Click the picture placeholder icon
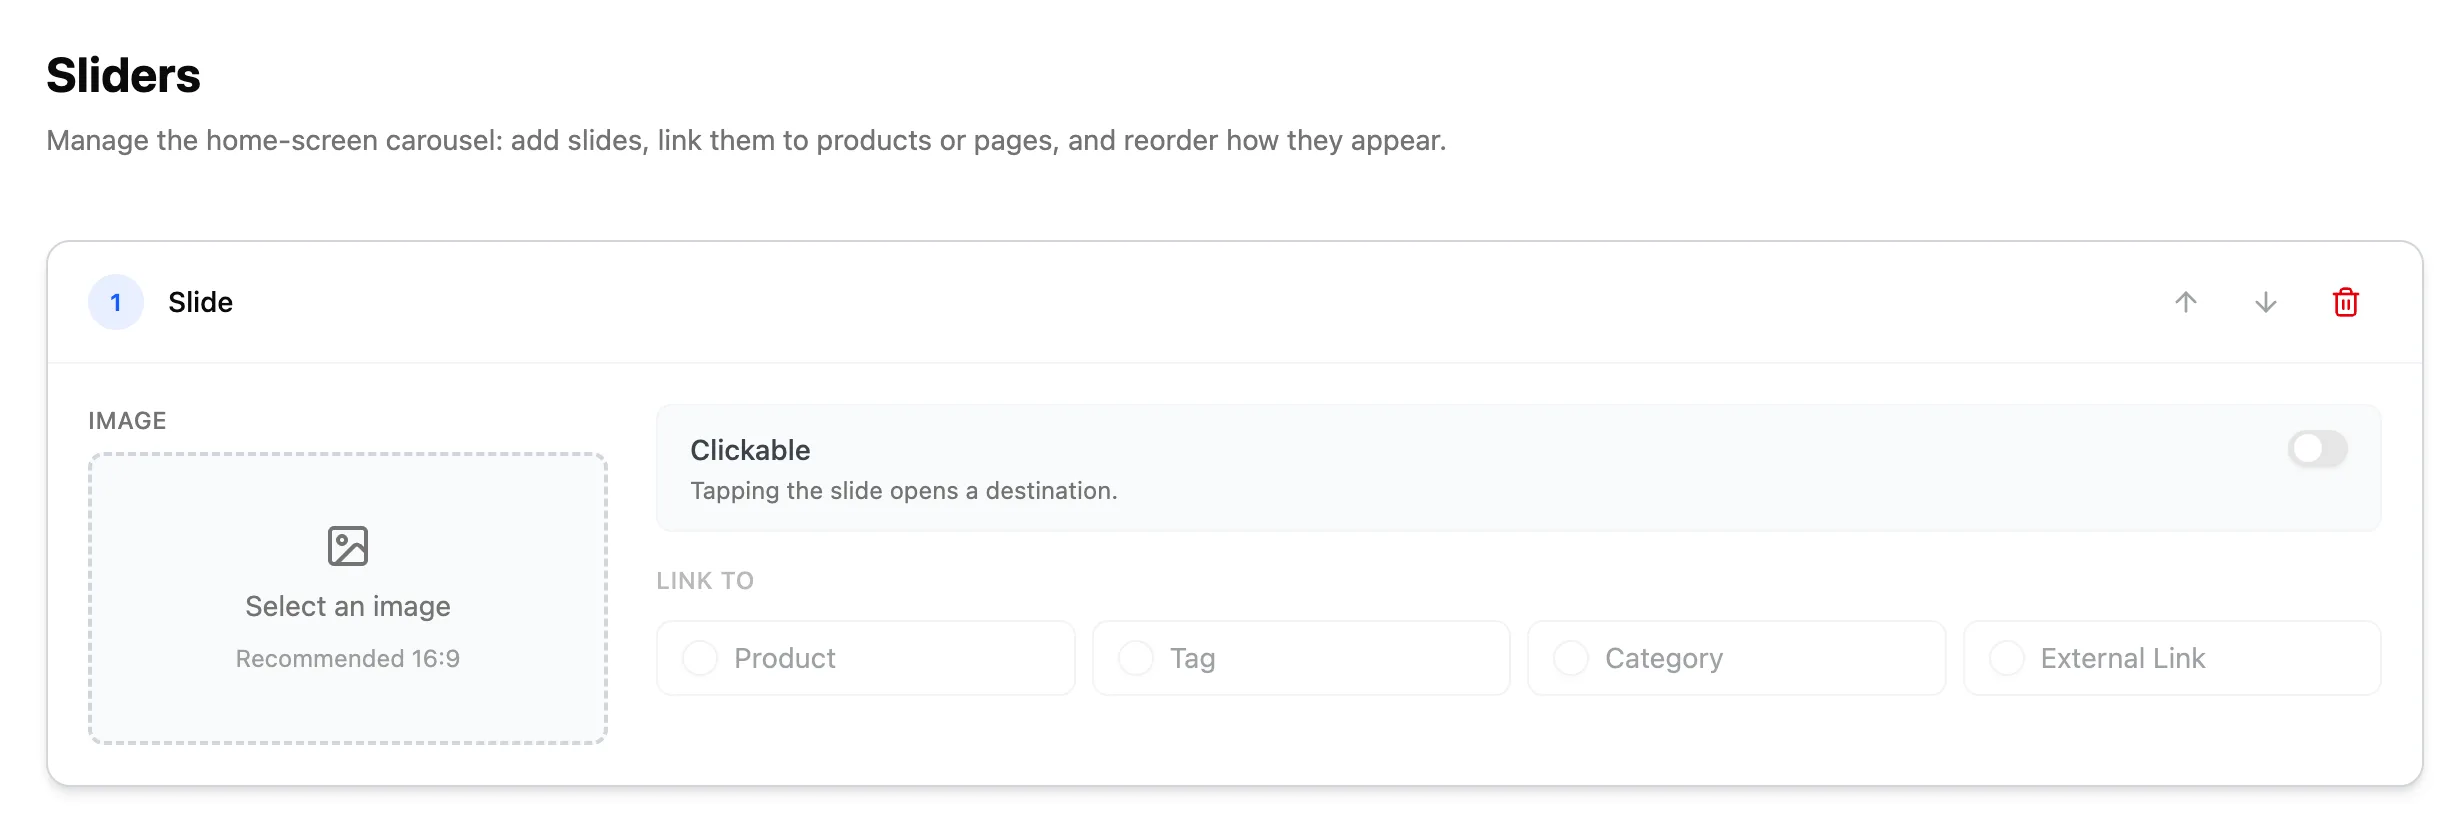 click(348, 546)
